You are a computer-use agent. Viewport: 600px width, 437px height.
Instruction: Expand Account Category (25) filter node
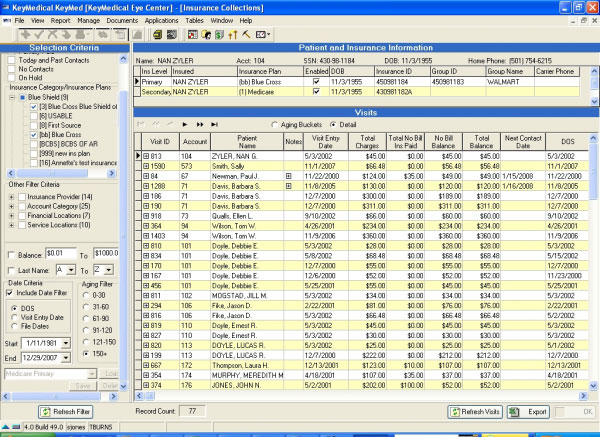point(11,206)
